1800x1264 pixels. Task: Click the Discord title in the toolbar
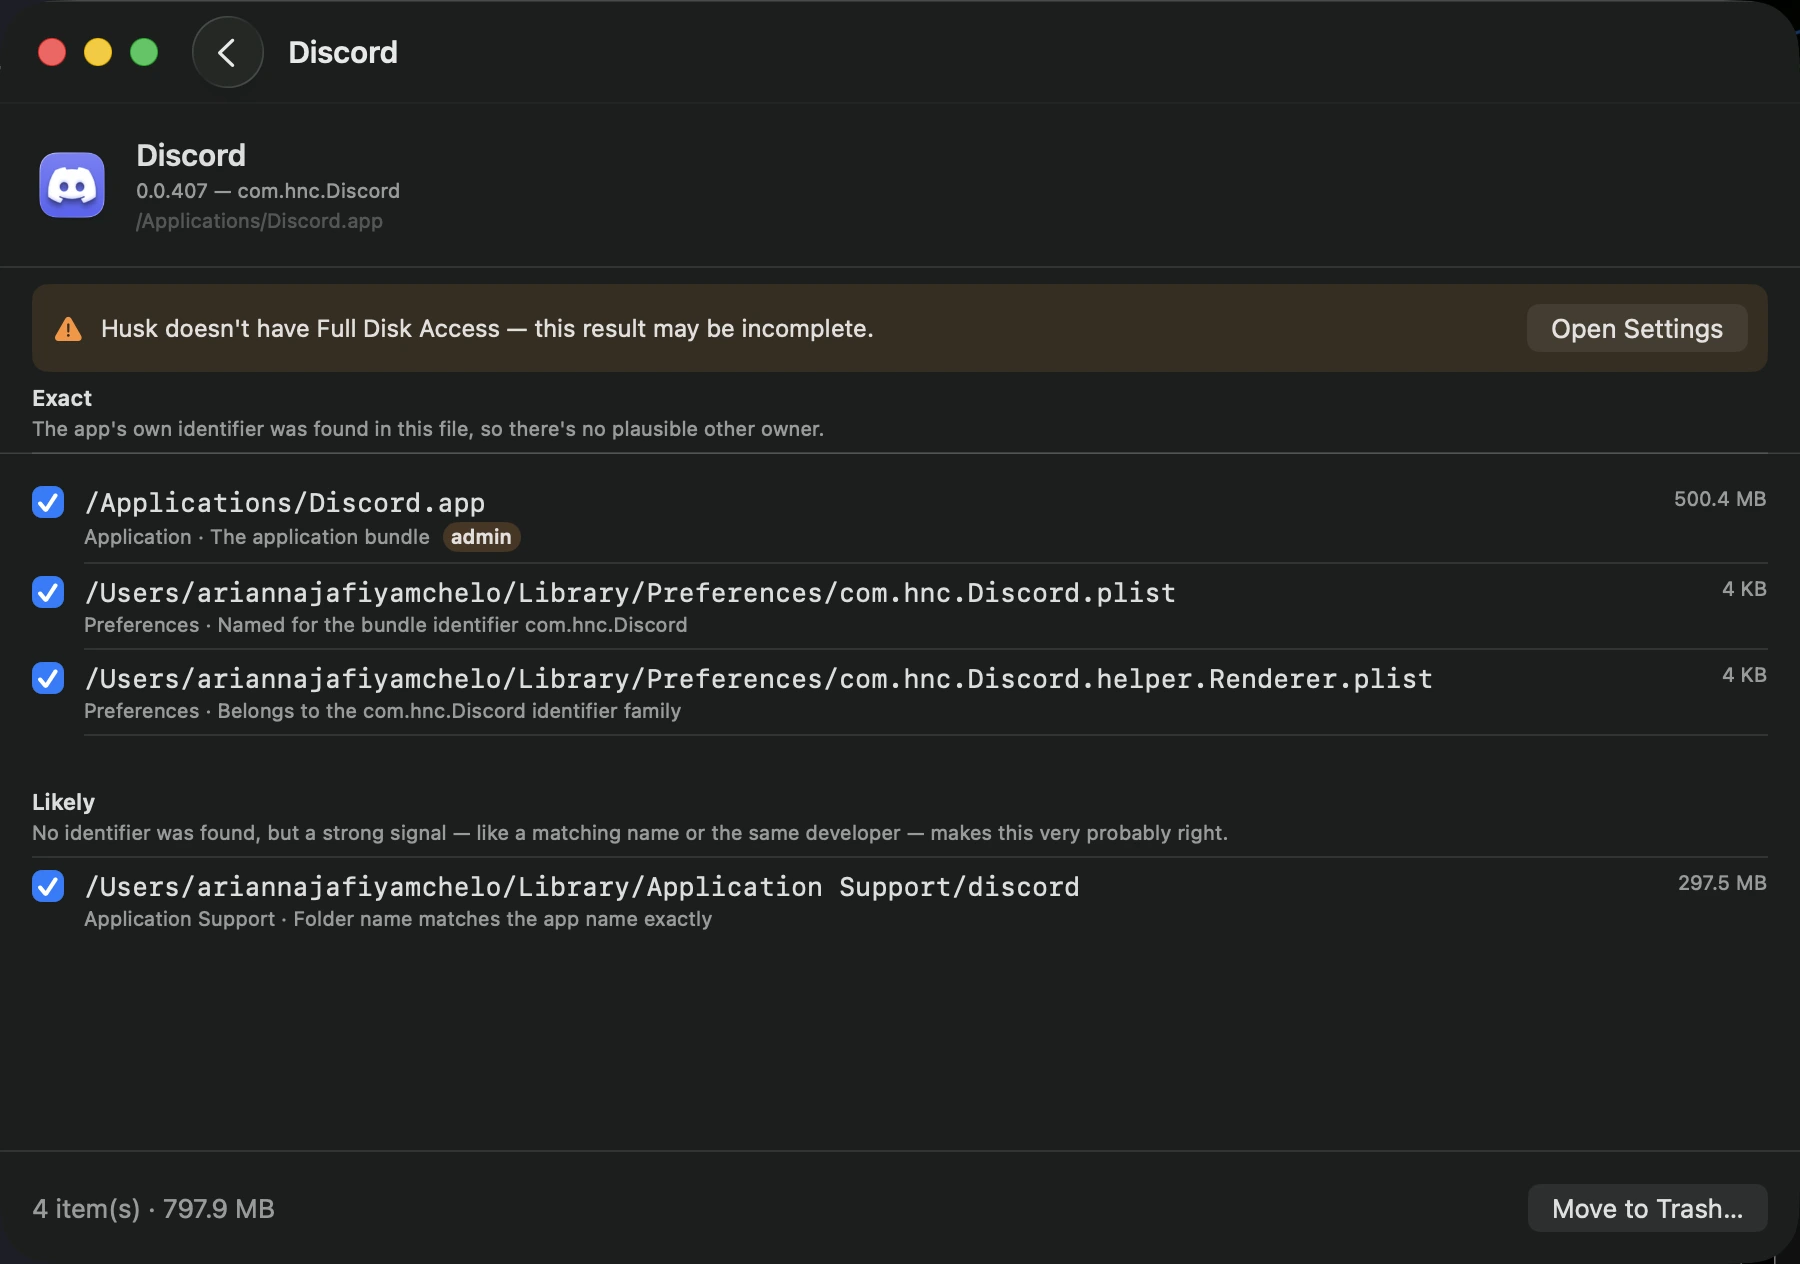click(x=343, y=52)
